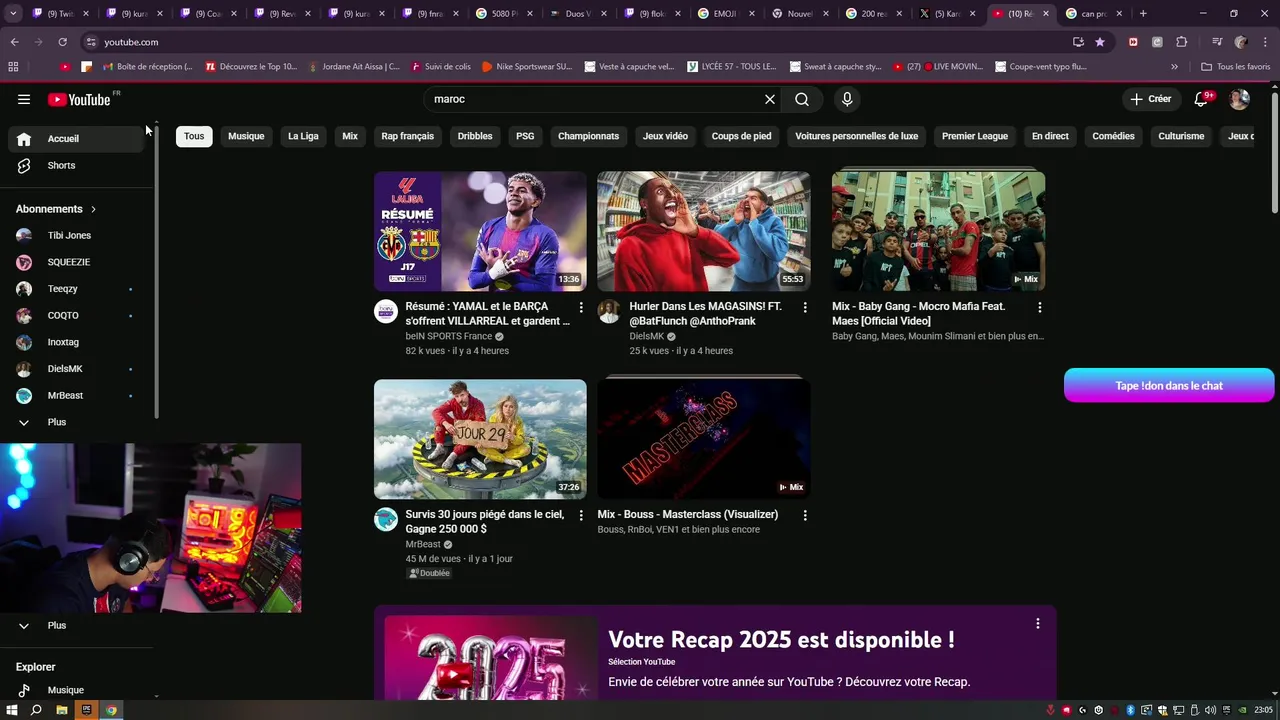Open the MrBeast Survis 30 jours thumbnail
Image resolution: width=1280 pixels, height=720 pixels.
click(x=480, y=439)
